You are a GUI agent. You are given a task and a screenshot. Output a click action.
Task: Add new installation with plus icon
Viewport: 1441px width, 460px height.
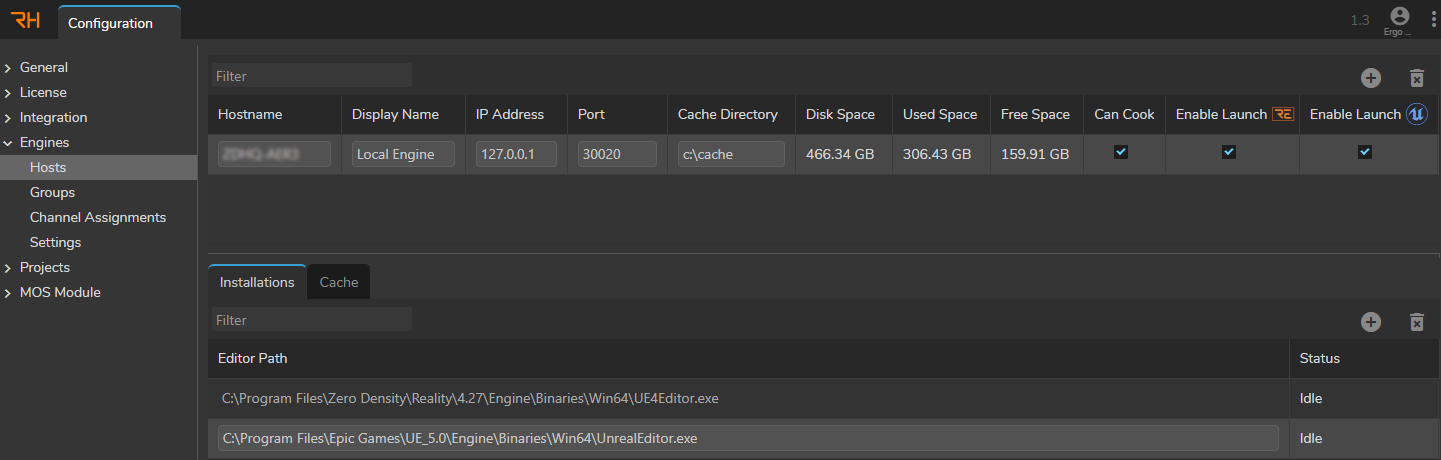coord(1370,322)
